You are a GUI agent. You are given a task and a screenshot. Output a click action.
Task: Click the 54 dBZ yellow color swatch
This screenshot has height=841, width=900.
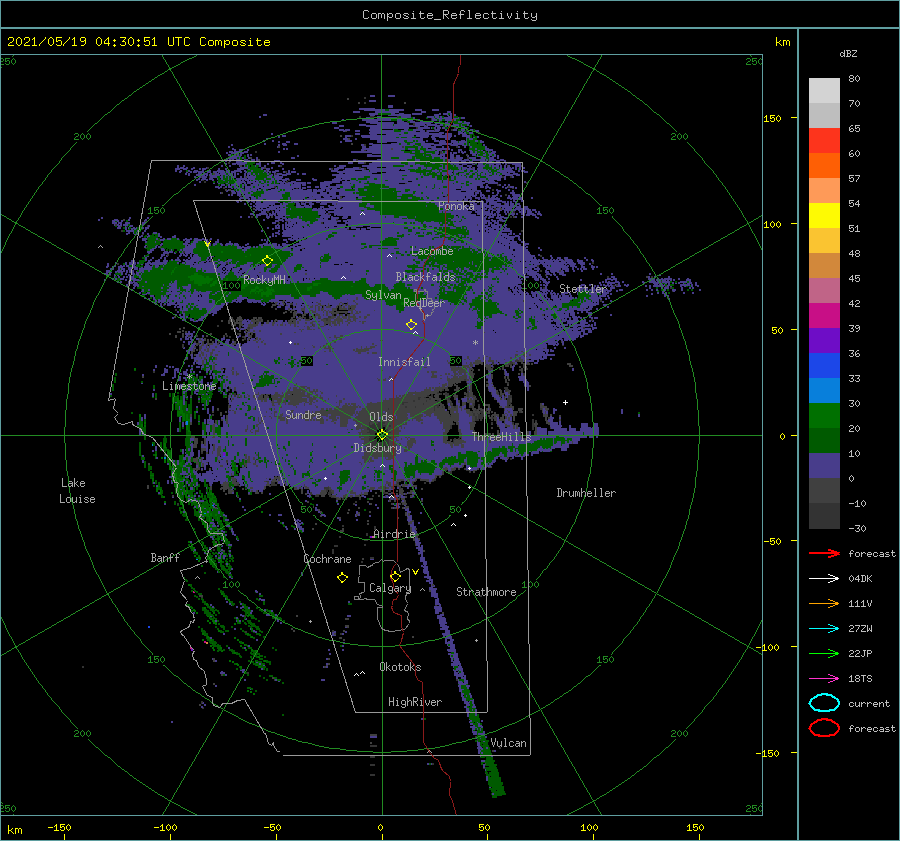[x=824, y=215]
